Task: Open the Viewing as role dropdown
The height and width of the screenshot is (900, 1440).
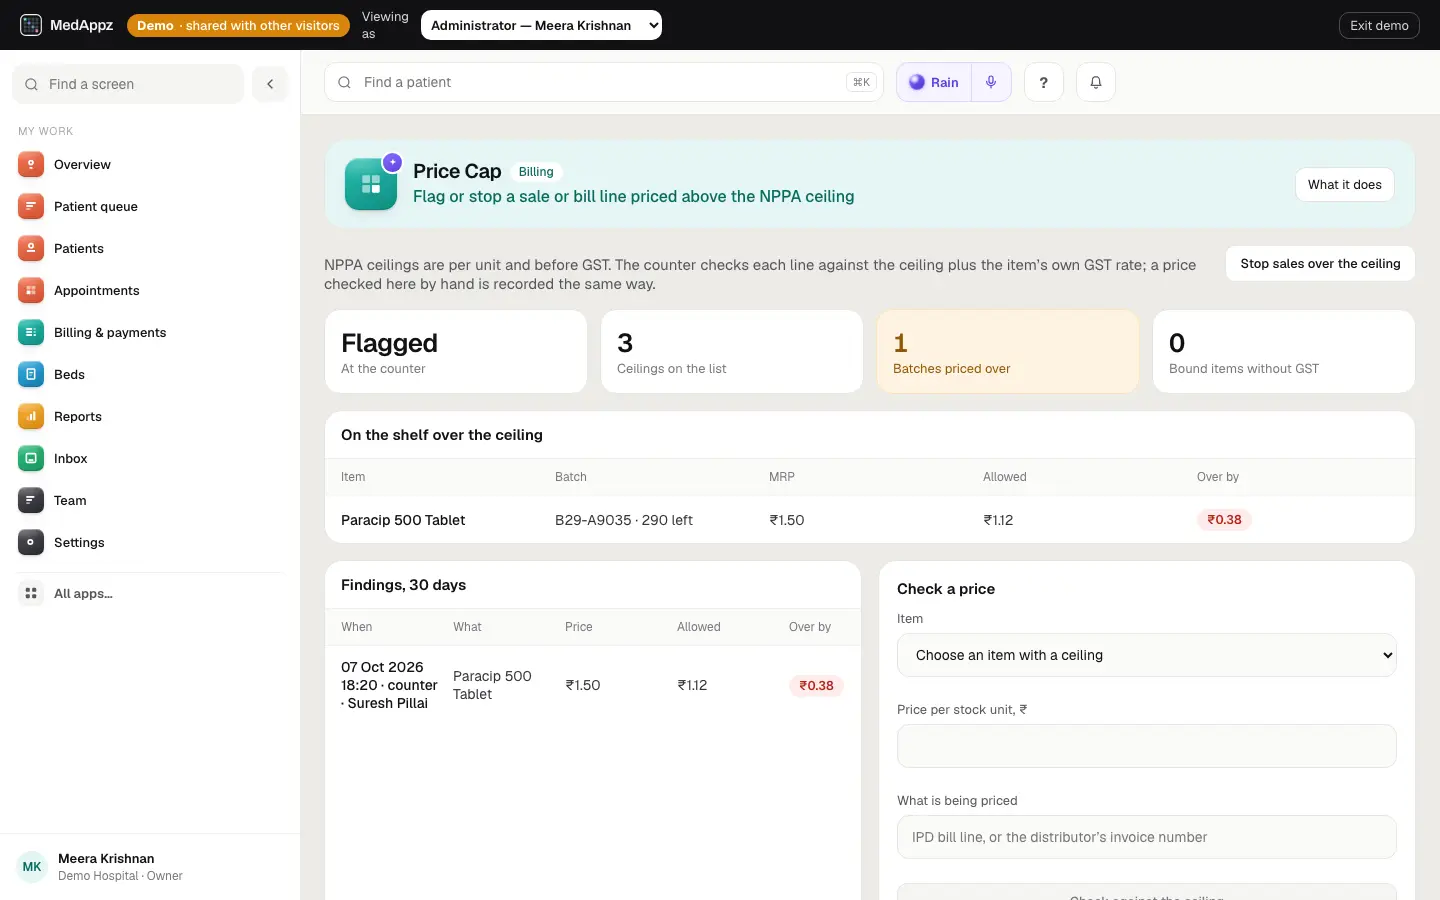Action: 541,25
